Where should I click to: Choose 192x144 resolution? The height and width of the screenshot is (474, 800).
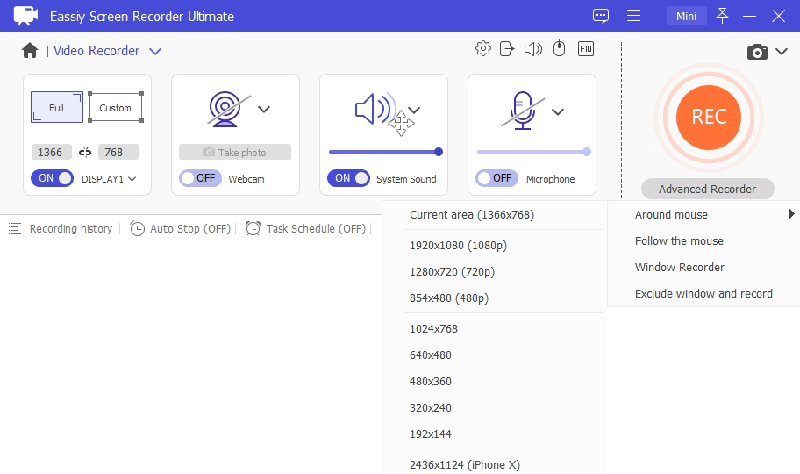pos(431,434)
